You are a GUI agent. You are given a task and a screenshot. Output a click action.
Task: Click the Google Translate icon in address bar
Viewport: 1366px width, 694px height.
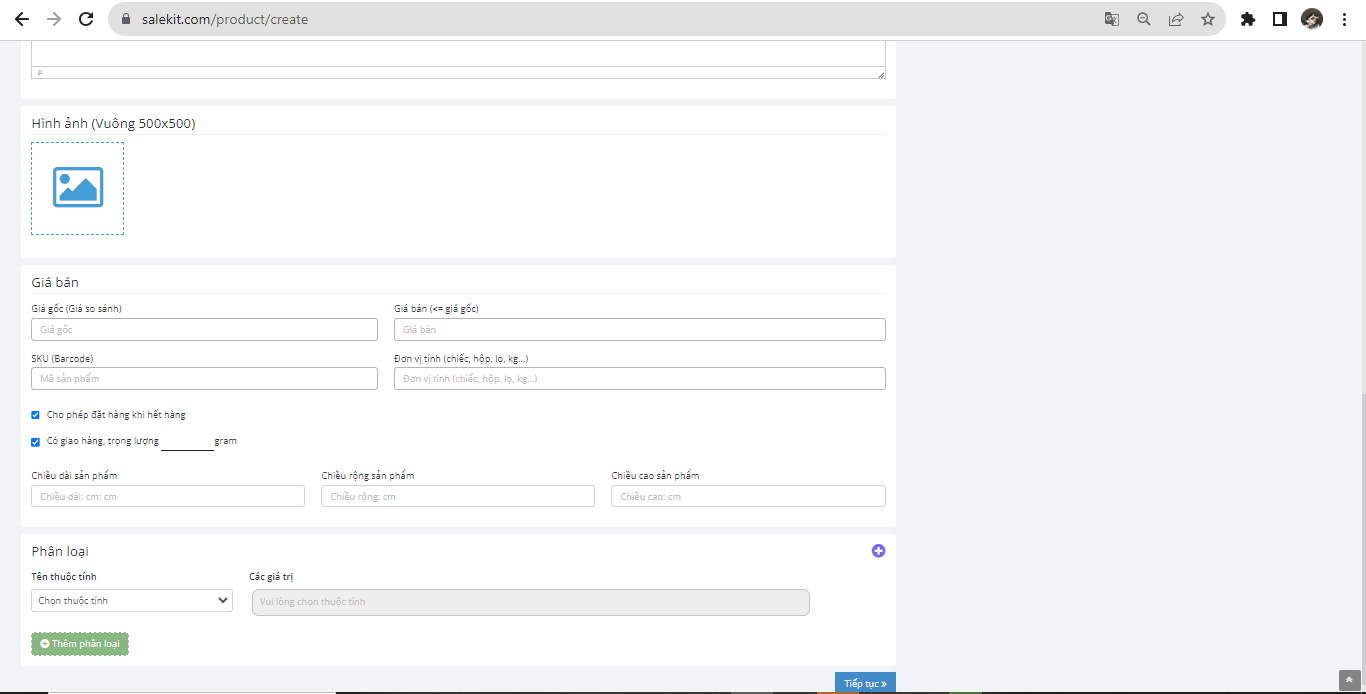[1112, 19]
